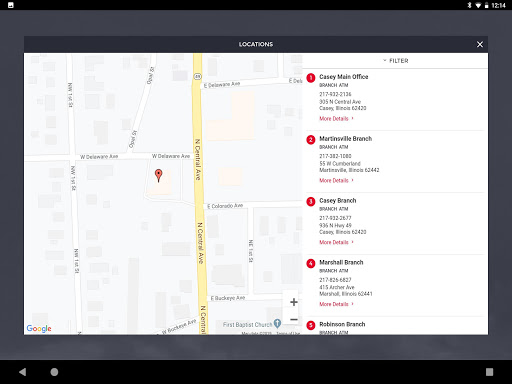Select the number 1 Casey Main Office marker
This screenshot has width=512, height=384.
coord(311,78)
